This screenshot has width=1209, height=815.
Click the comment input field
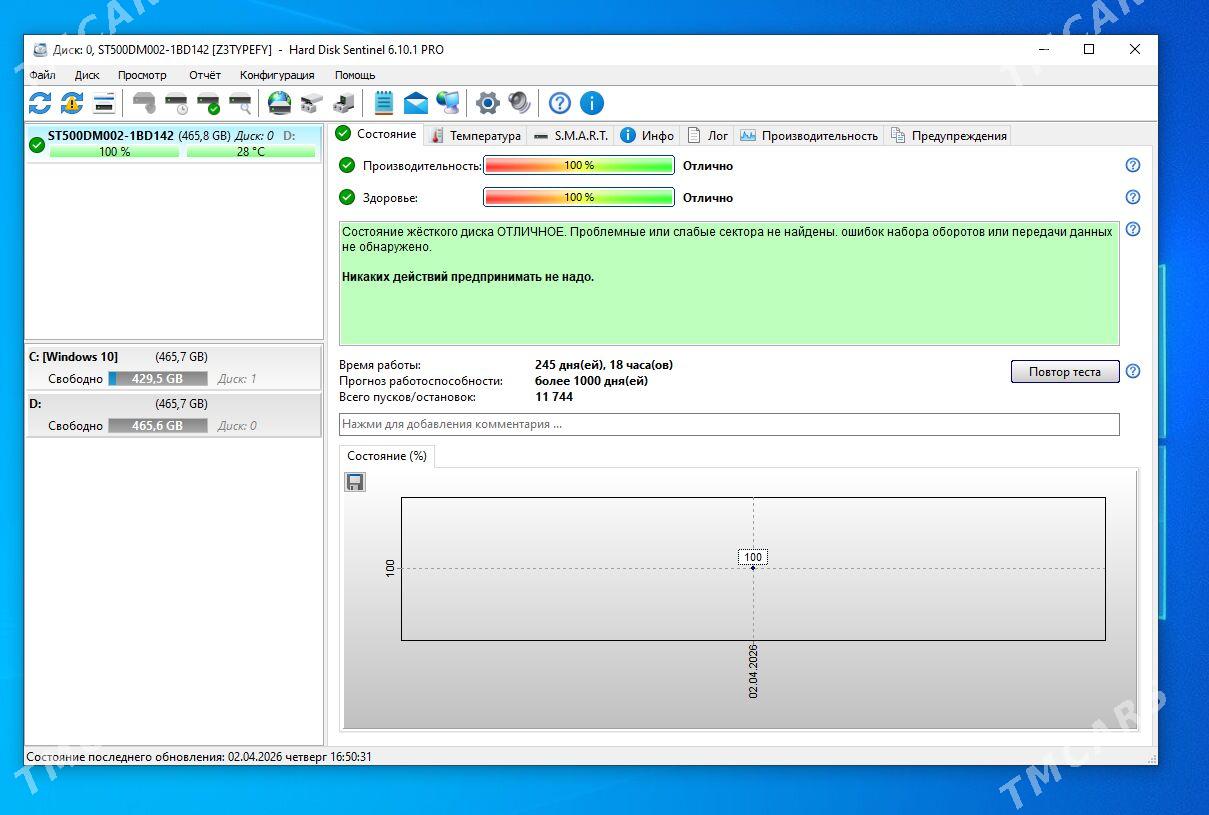coord(728,424)
